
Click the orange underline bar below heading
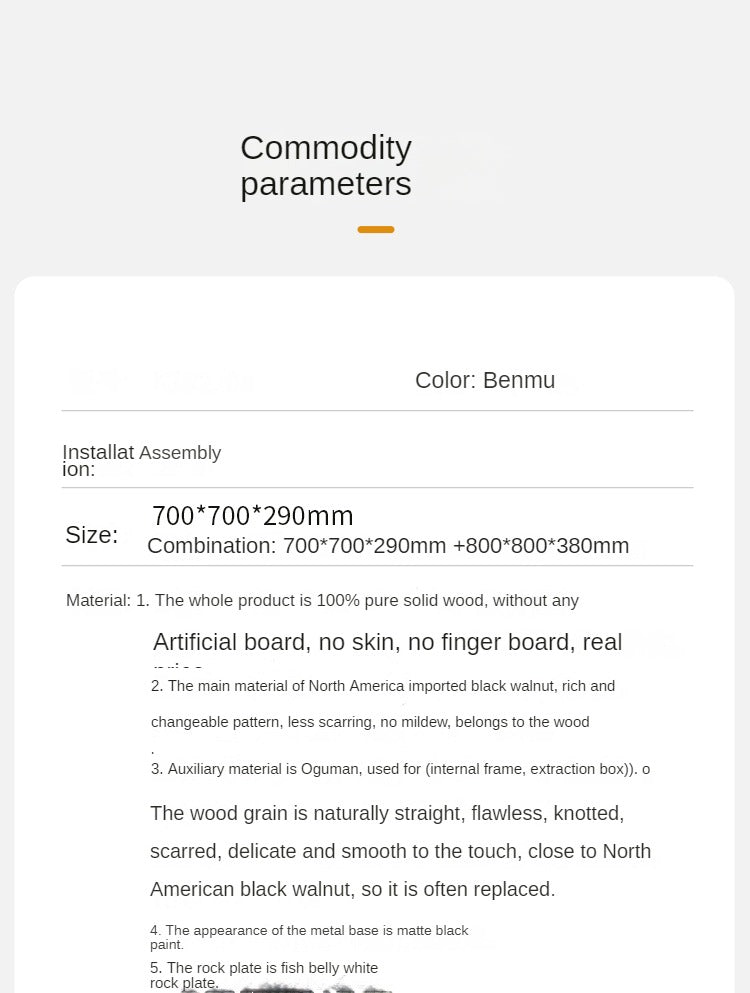coord(376,229)
